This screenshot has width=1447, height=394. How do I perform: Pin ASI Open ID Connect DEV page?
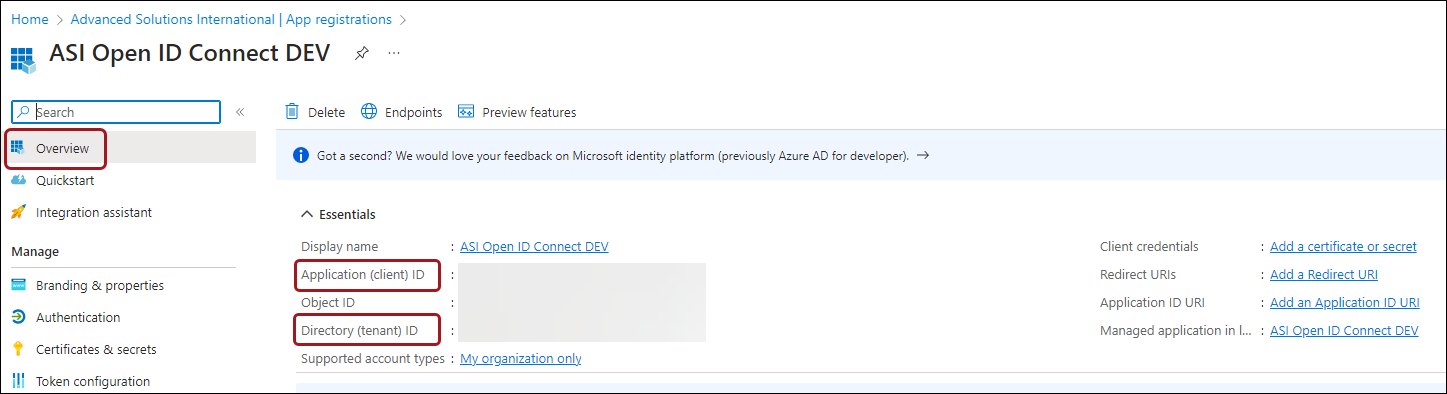(362, 53)
